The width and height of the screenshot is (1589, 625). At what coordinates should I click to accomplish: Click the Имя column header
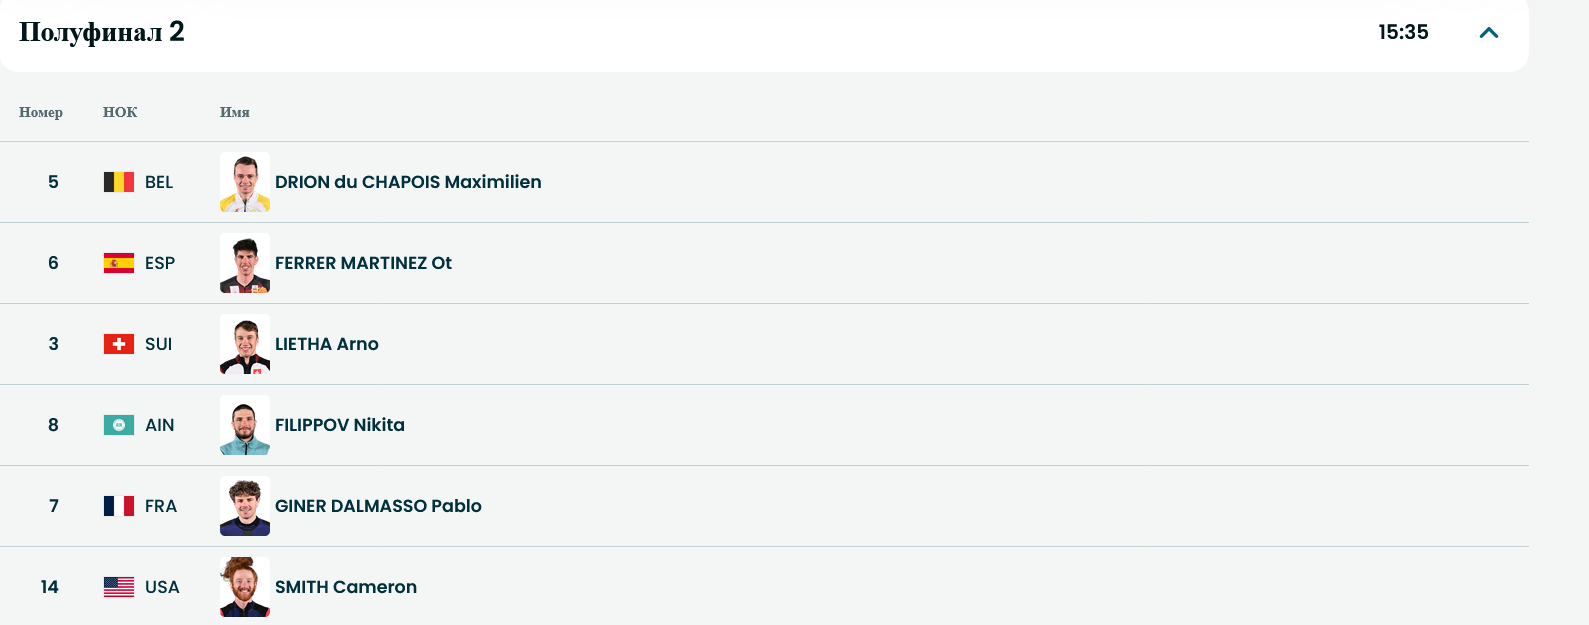coord(235,112)
